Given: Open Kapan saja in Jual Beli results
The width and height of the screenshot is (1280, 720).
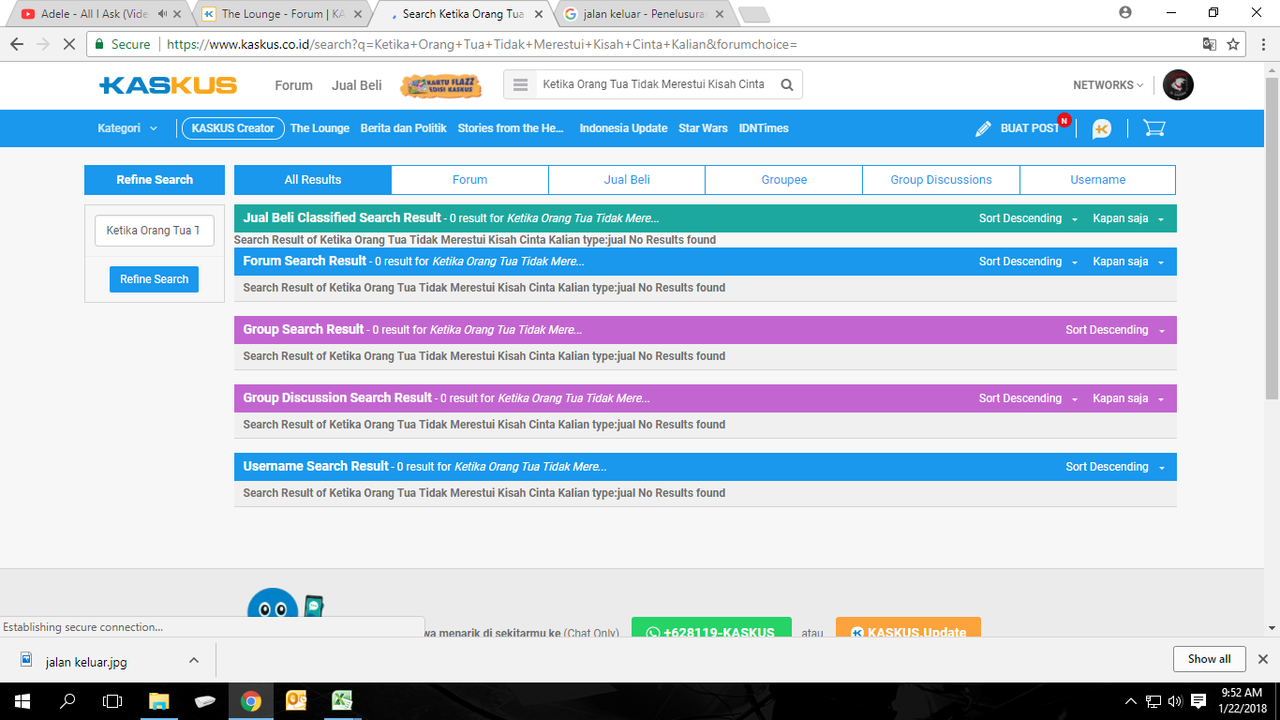Looking at the screenshot, I should coord(1128,218).
